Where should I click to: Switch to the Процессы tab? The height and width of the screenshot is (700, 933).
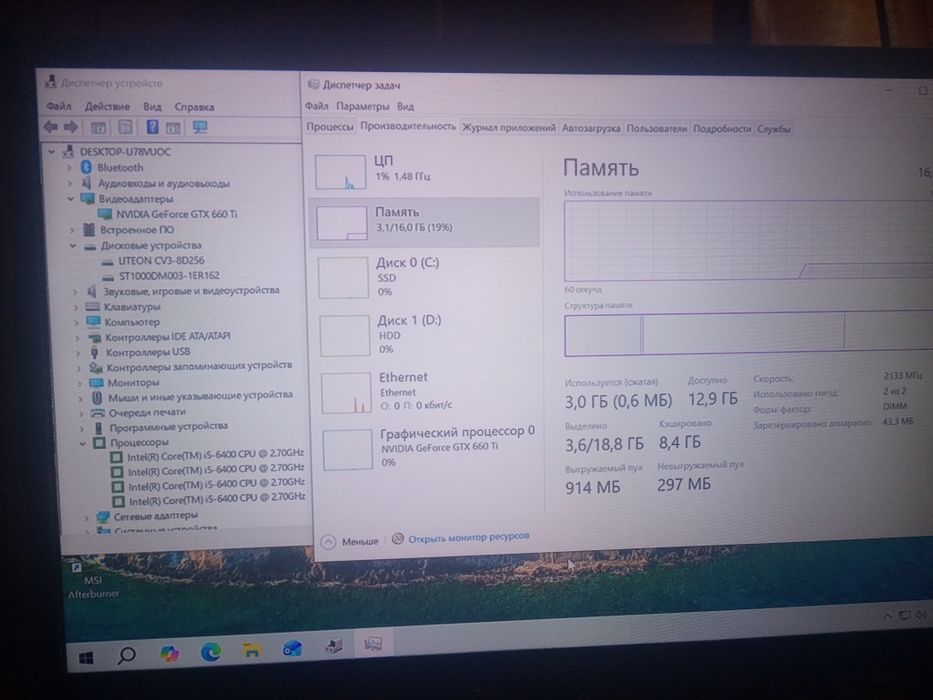pyautogui.click(x=330, y=127)
